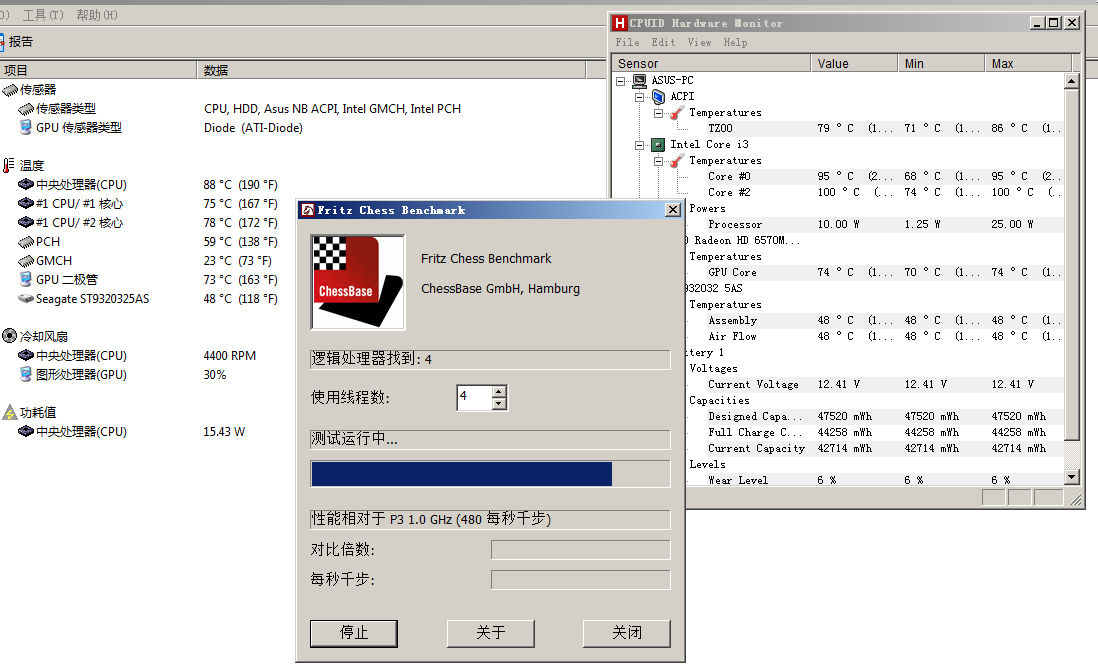Click the 项目 column header
Viewport: 1098px width, 669px height.
[x=98, y=70]
